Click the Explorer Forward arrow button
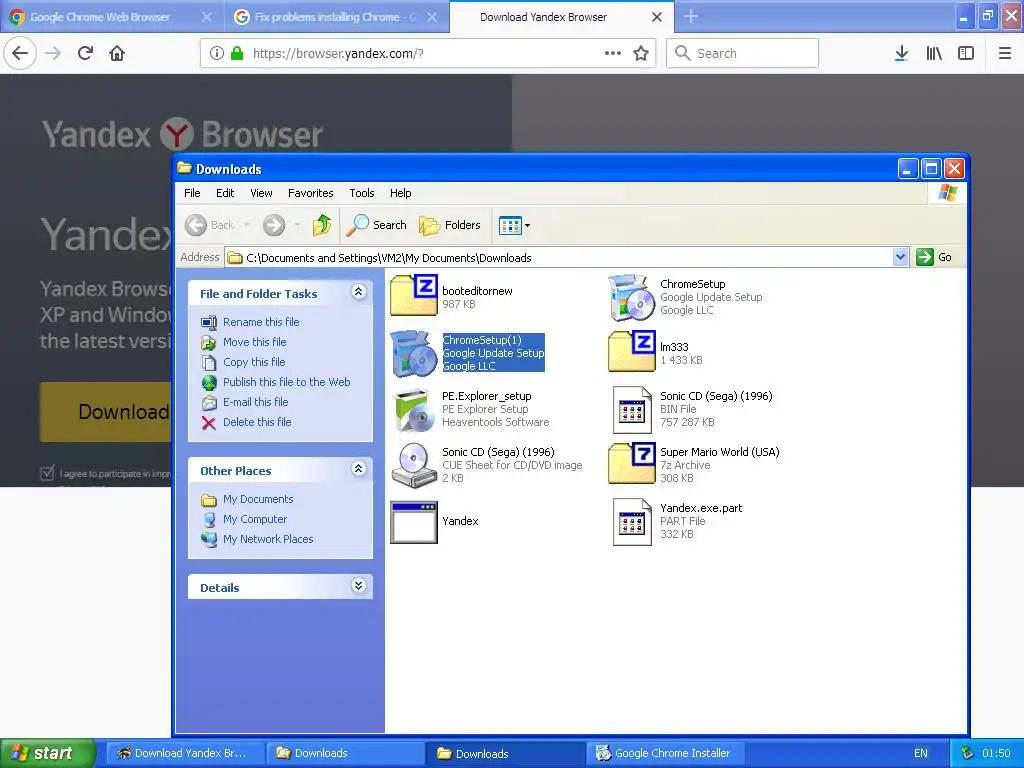 (x=274, y=225)
